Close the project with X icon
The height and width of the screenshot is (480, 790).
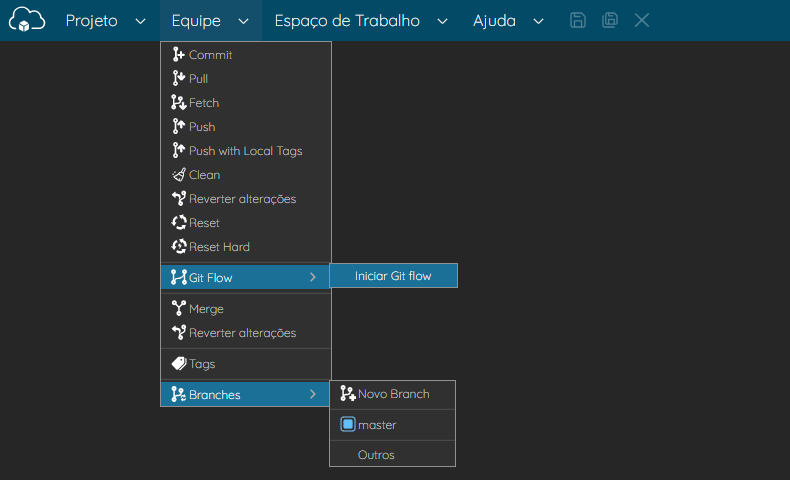tap(641, 20)
